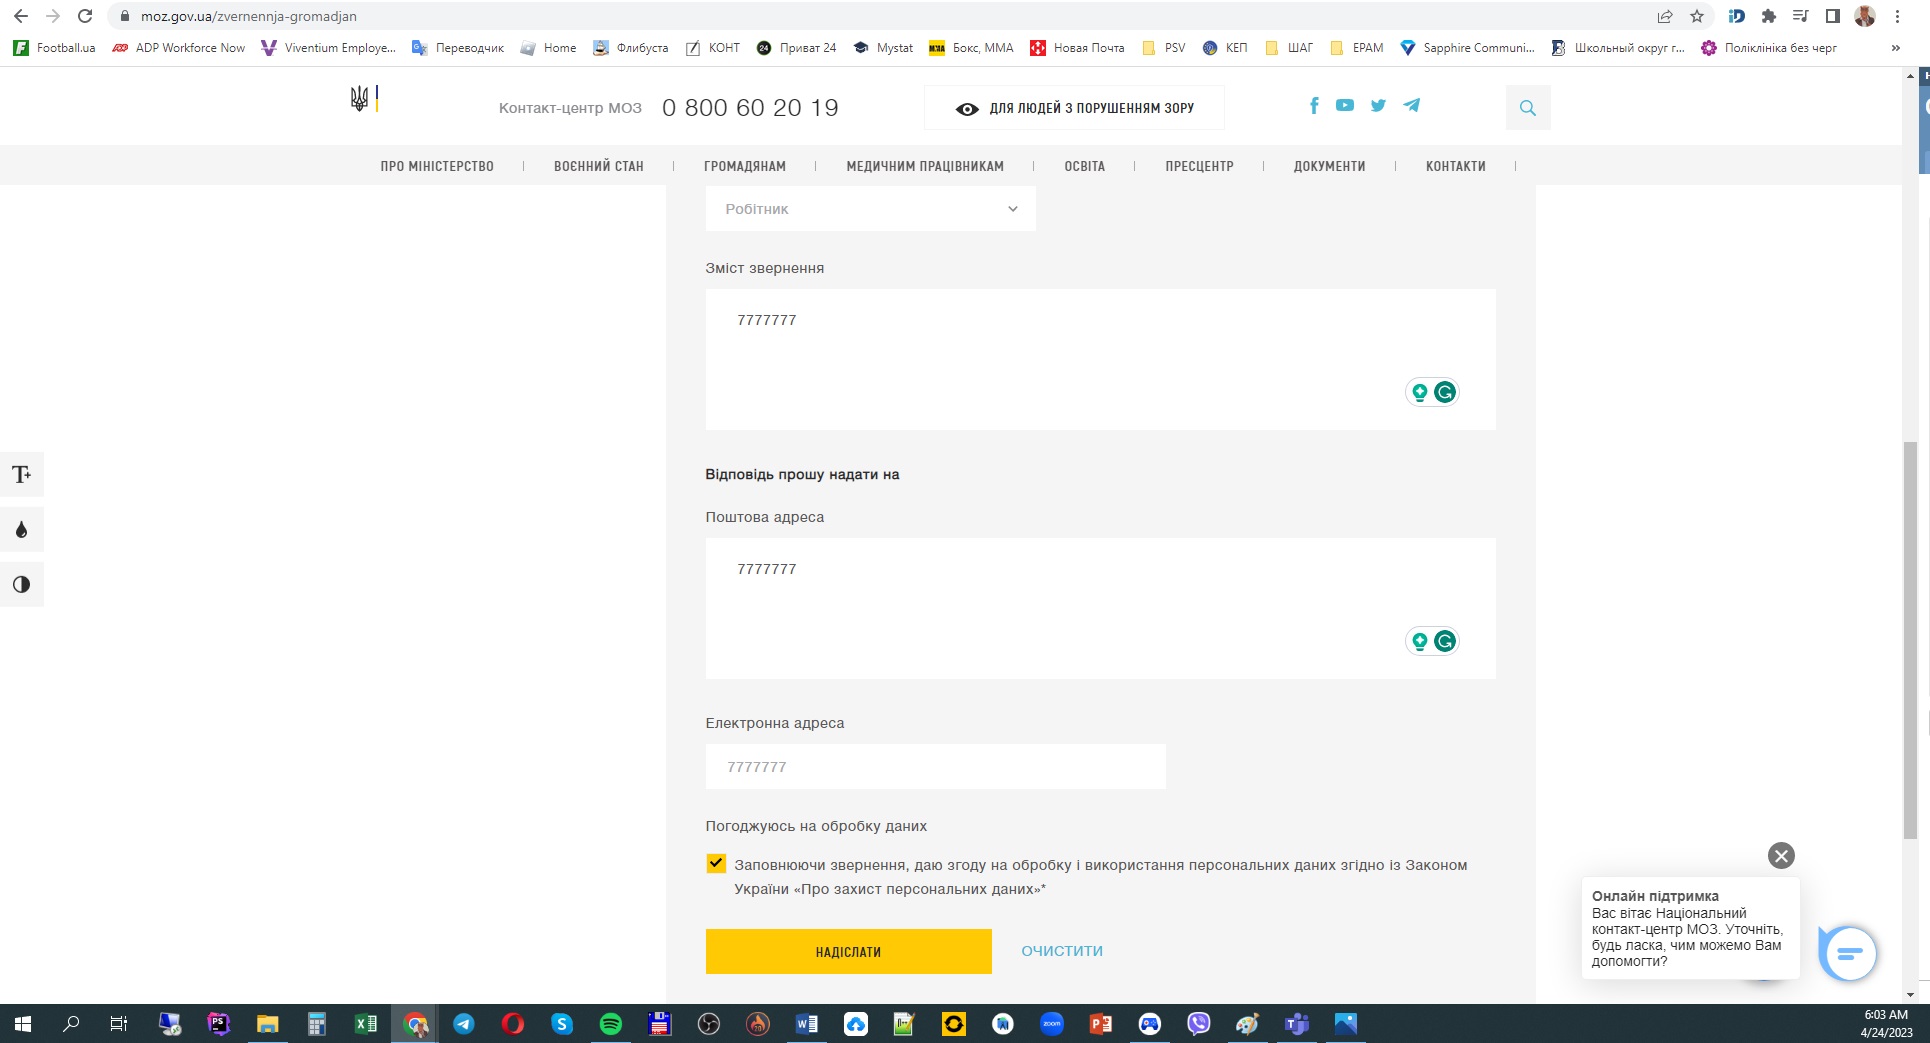The height and width of the screenshot is (1043, 1930).
Task: Click the droplet color scheme icon
Action: pyautogui.click(x=22, y=530)
